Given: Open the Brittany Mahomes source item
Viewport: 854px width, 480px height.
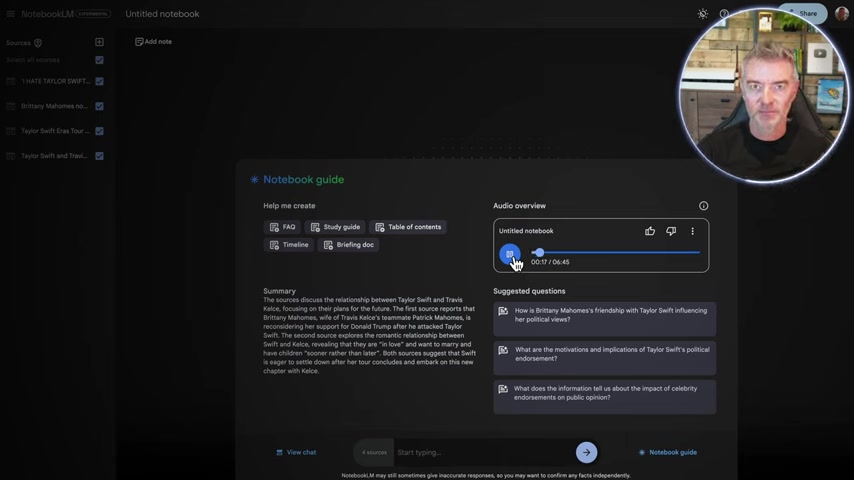Looking at the screenshot, I should pos(54,106).
